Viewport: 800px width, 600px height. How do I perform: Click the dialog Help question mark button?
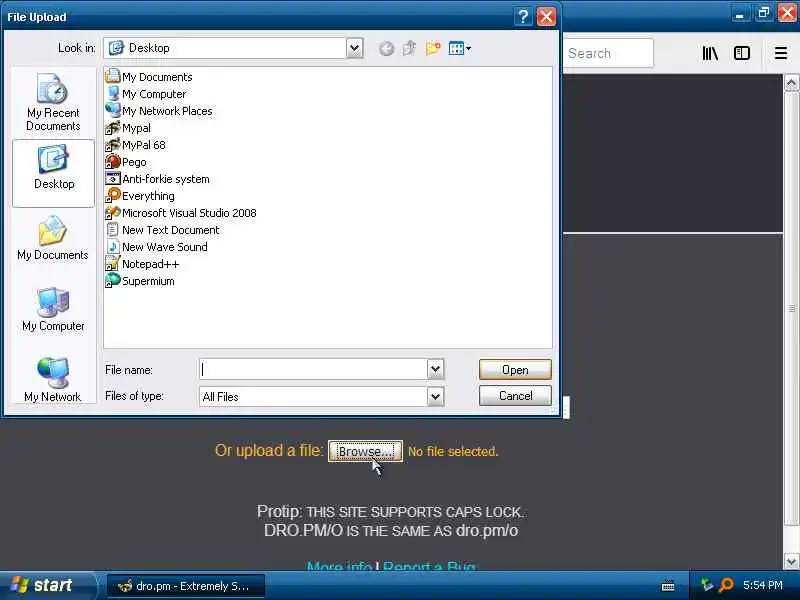tap(523, 17)
